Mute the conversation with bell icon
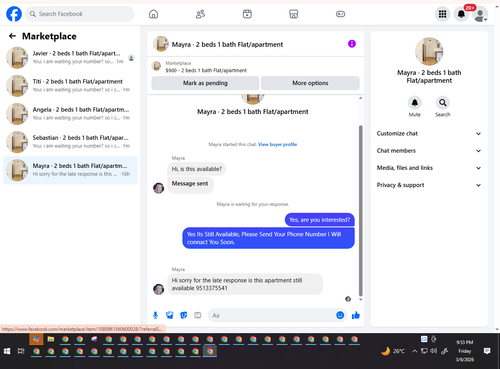The image size is (500, 369). coord(415,103)
